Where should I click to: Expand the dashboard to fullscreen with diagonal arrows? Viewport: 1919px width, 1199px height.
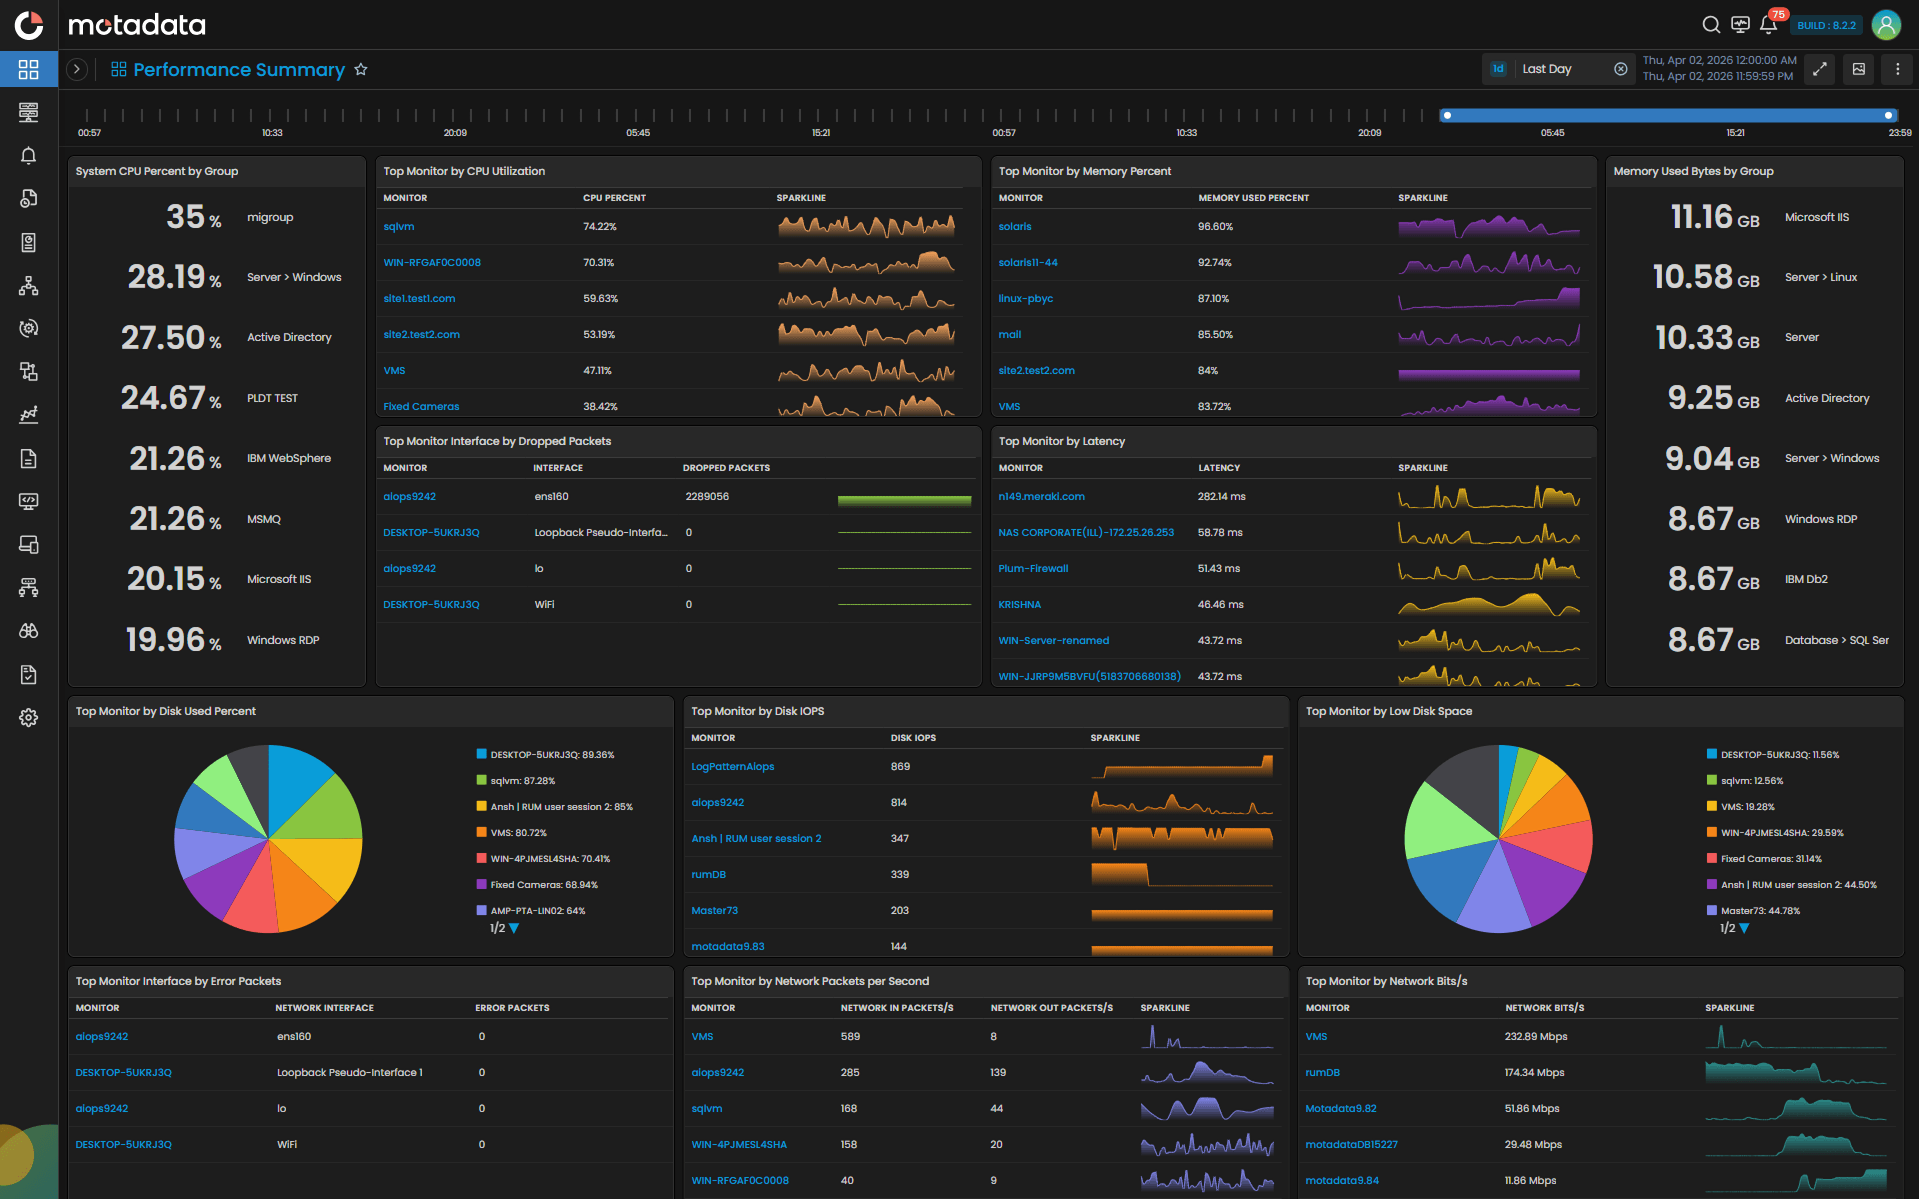(1819, 69)
